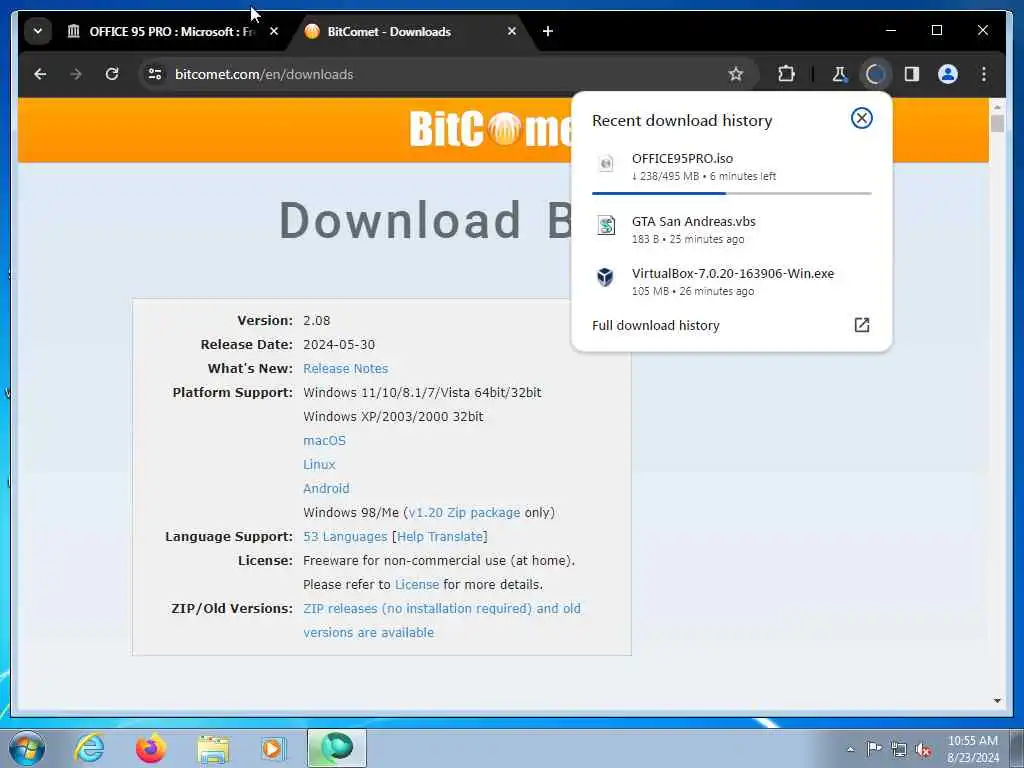The height and width of the screenshot is (768, 1024).
Task: Open the Release Notes link
Action: point(345,368)
